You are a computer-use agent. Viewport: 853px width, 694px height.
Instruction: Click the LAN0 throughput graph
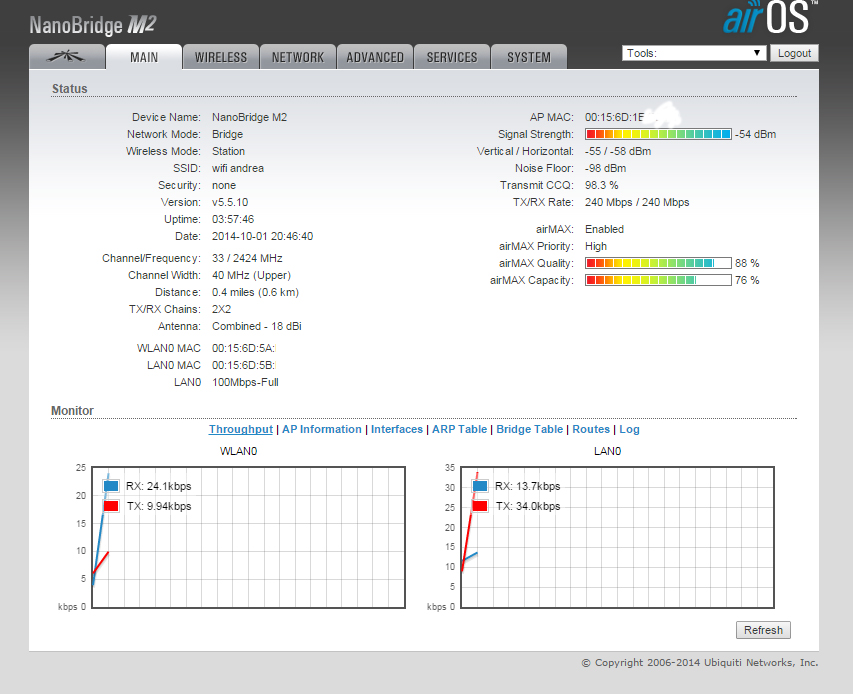point(617,537)
